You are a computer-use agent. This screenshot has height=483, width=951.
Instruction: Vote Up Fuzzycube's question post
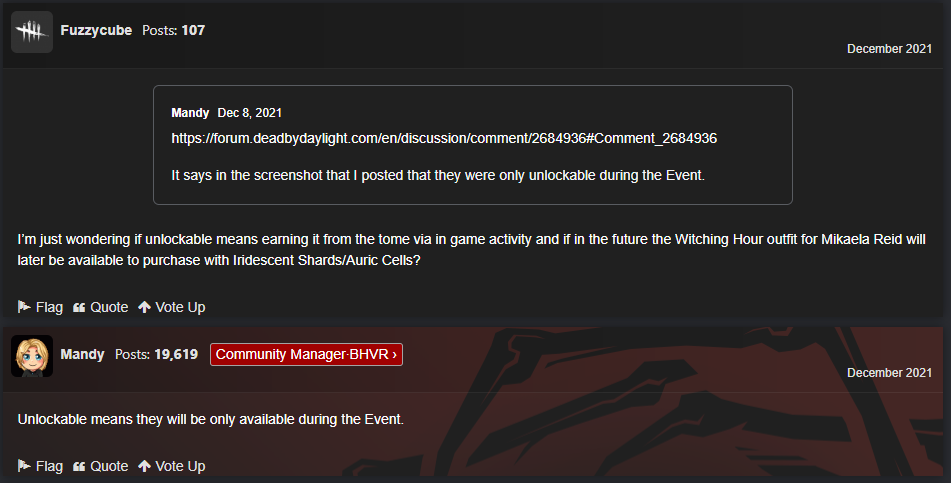pyautogui.click(x=172, y=307)
